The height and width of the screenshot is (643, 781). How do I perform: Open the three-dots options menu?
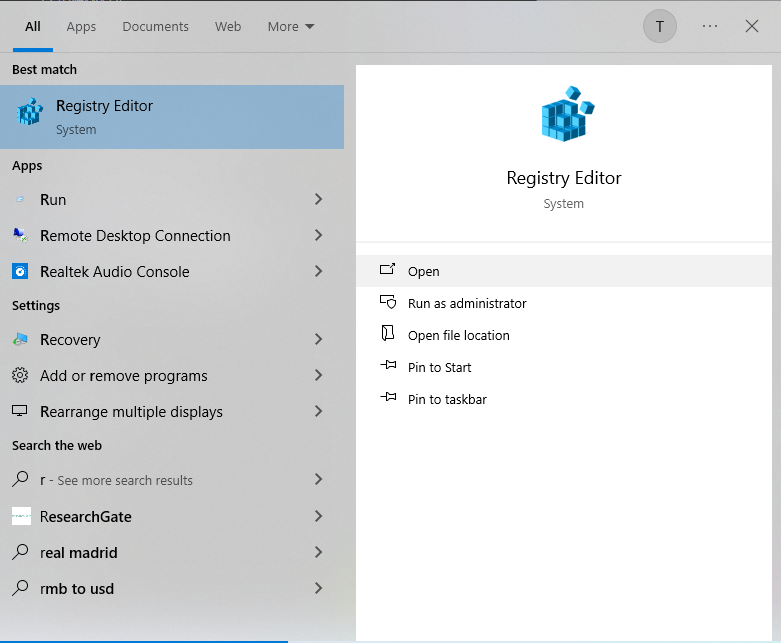point(710,27)
